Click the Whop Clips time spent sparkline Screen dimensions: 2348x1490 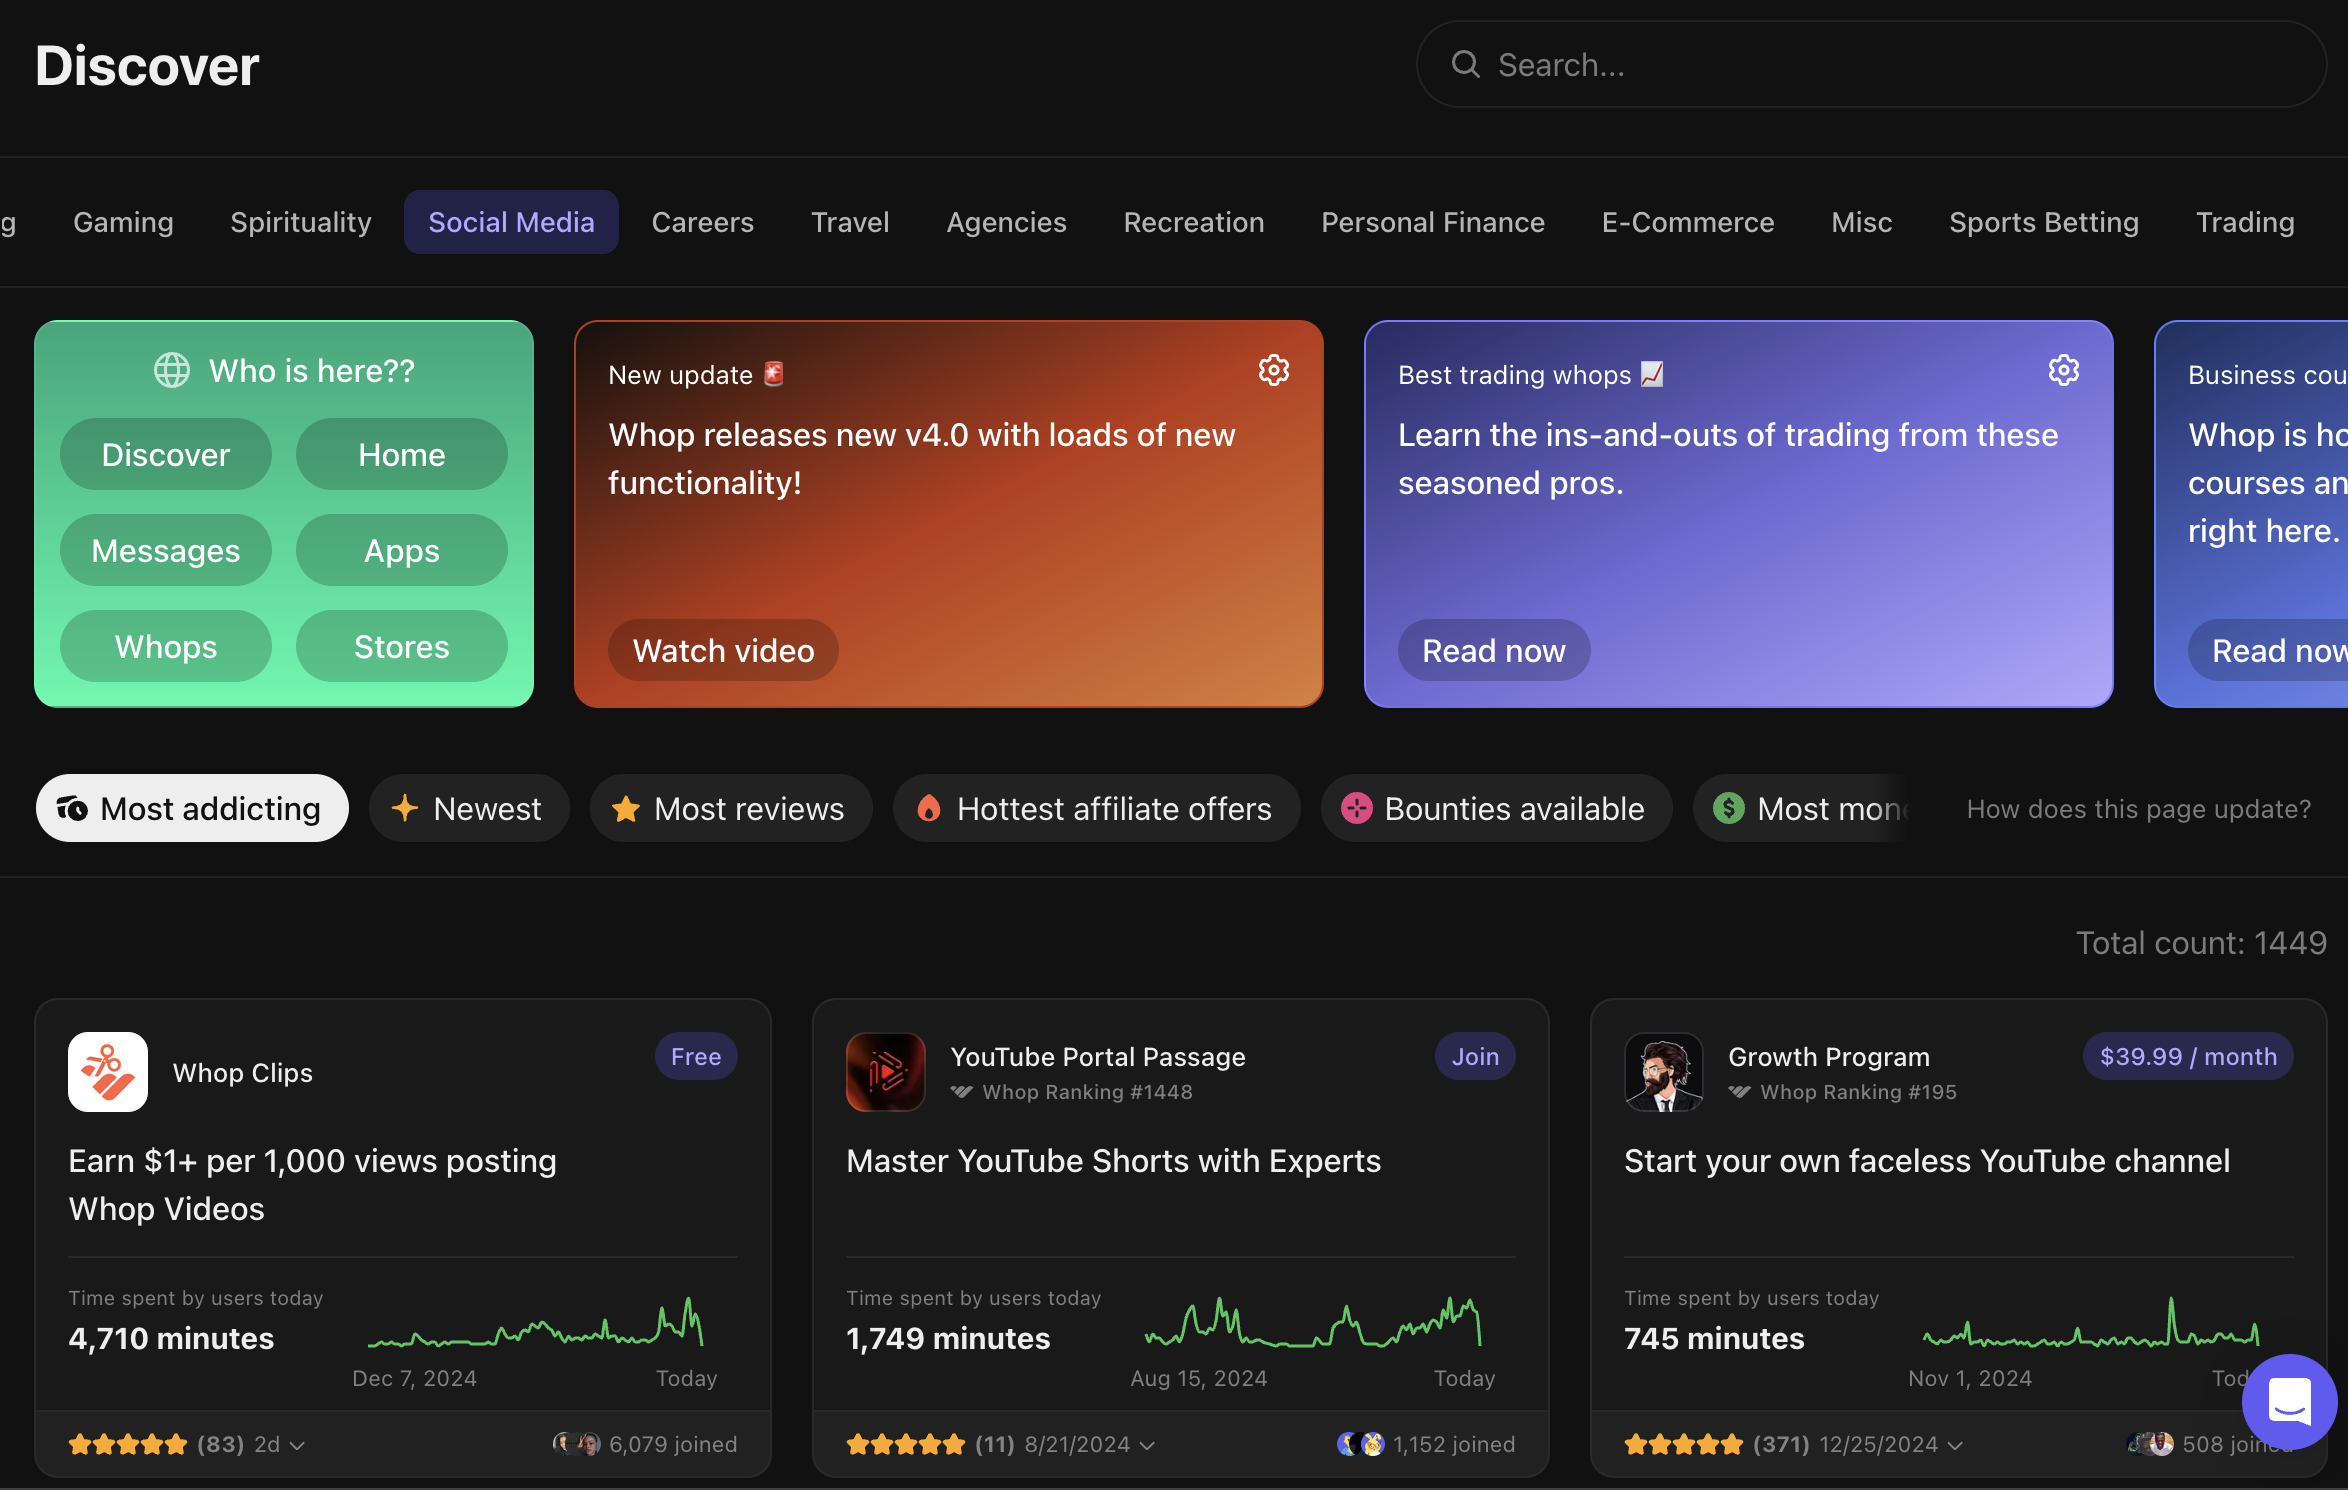[536, 1327]
